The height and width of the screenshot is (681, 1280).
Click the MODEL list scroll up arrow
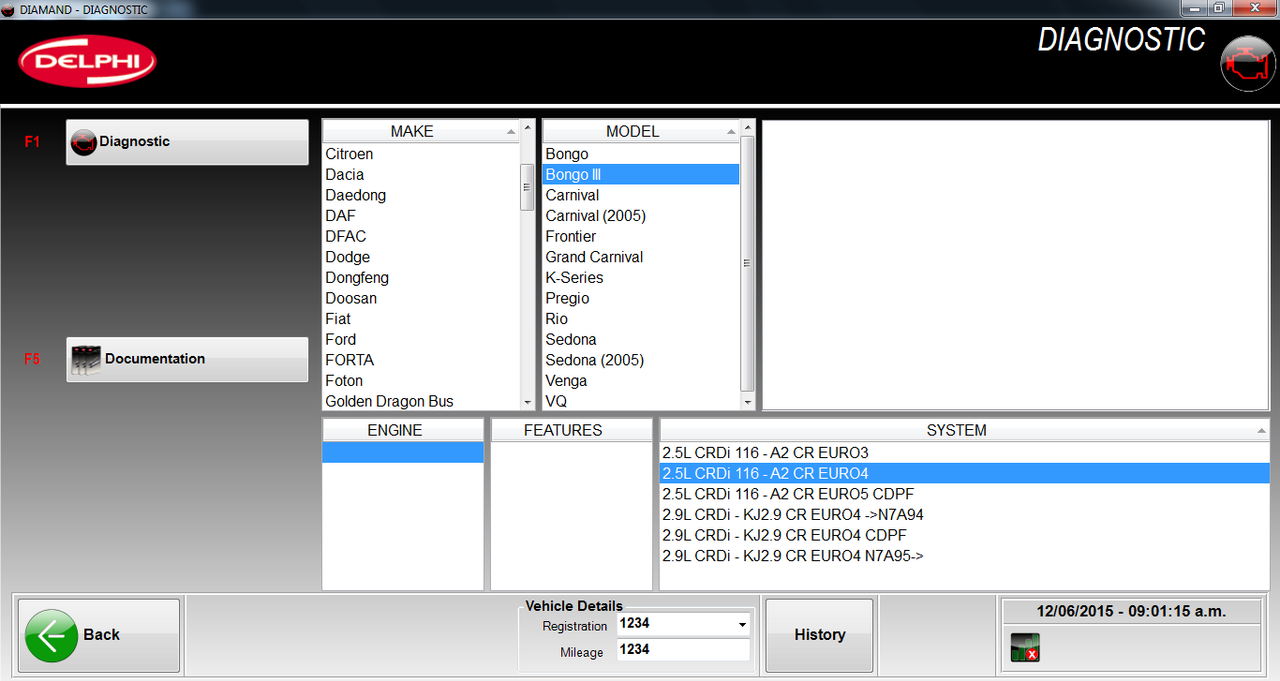[x=747, y=130]
